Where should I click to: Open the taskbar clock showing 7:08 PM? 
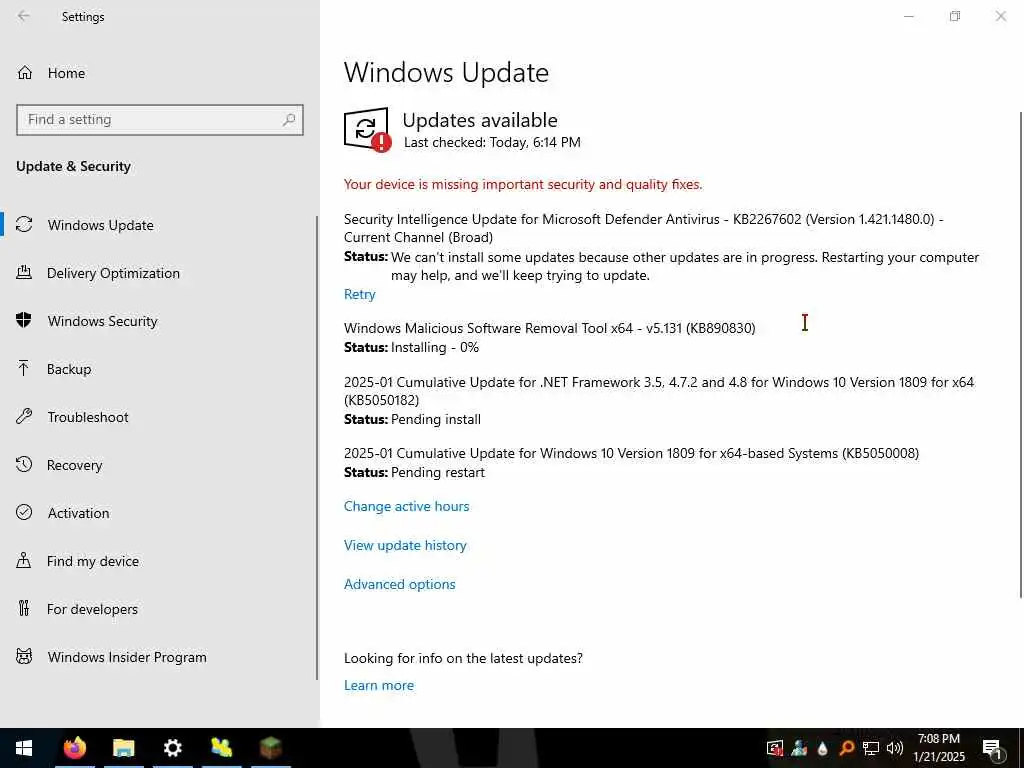click(x=938, y=748)
